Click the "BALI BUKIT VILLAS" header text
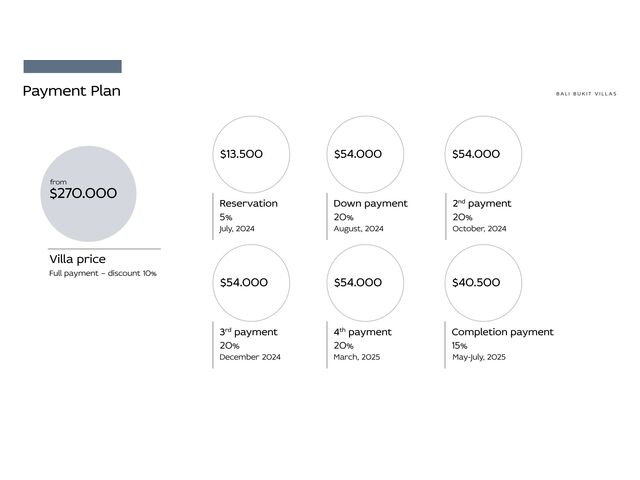The image size is (640, 480). [x=586, y=94]
